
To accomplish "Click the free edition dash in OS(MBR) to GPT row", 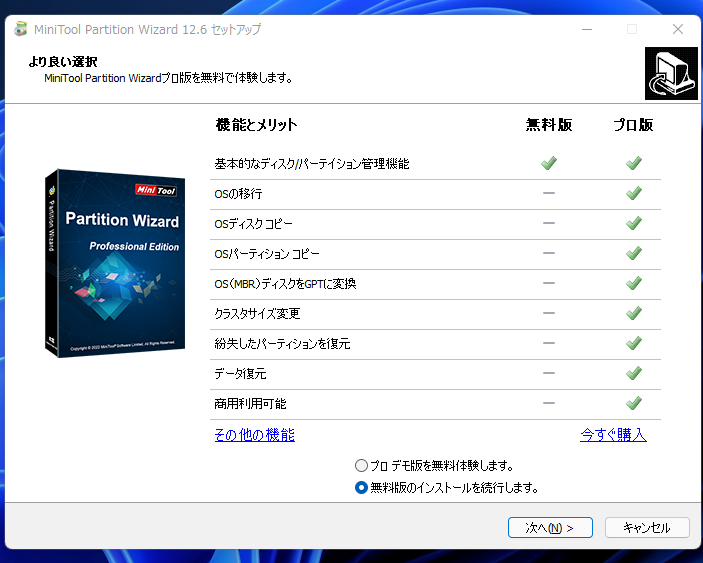I will click(x=549, y=283).
